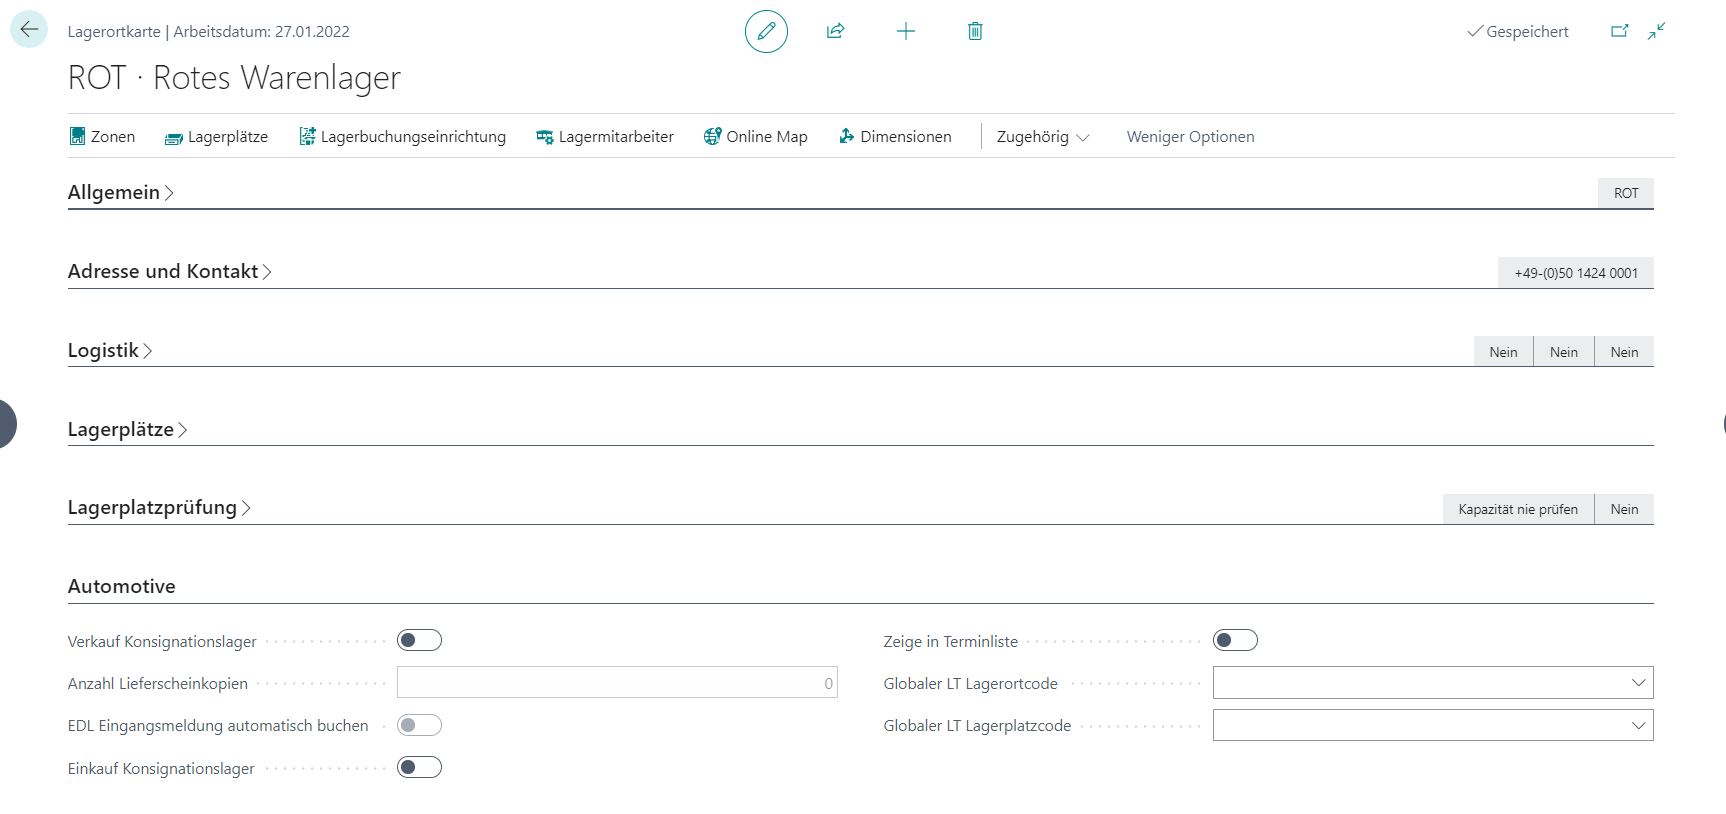The width and height of the screenshot is (1726, 814).
Task: Click the share icon
Action: pyautogui.click(x=836, y=31)
